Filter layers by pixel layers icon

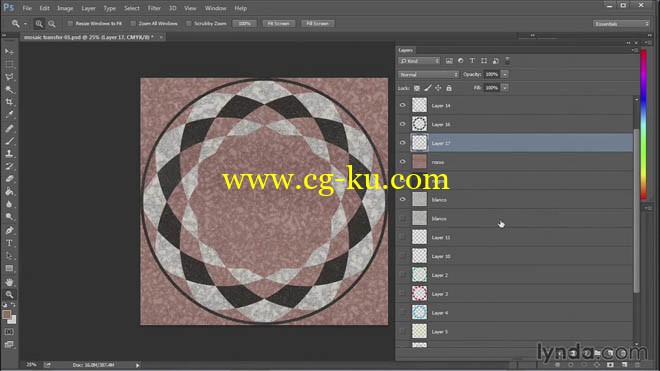click(x=449, y=61)
